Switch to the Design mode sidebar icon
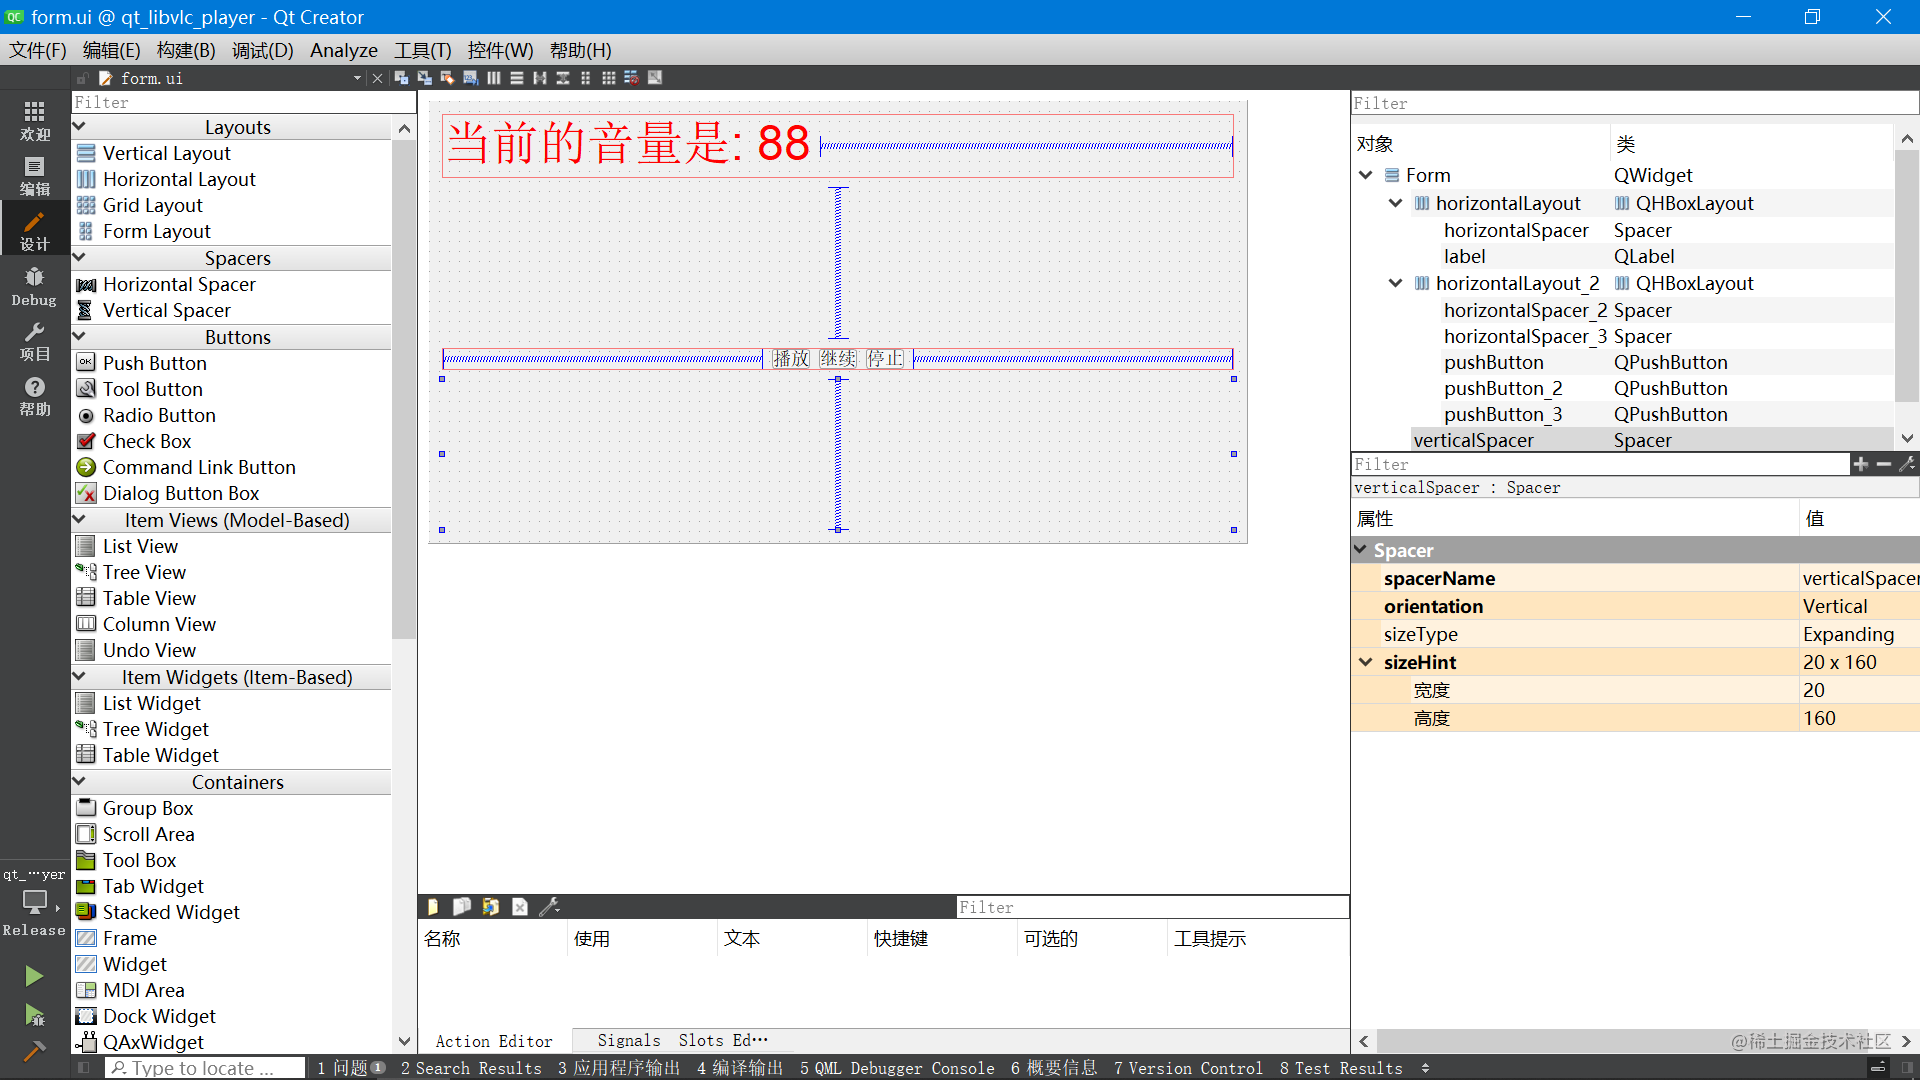1920x1080 pixels. pyautogui.click(x=34, y=230)
